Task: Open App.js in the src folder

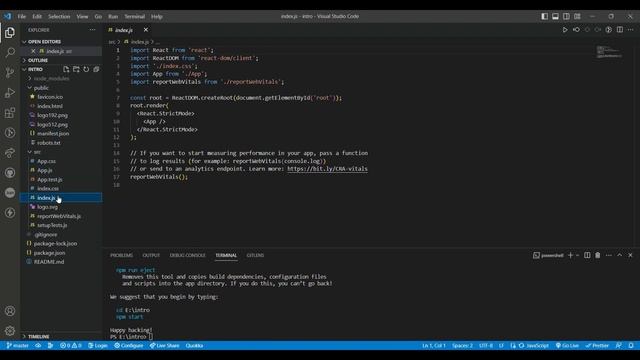Action: click(x=44, y=170)
